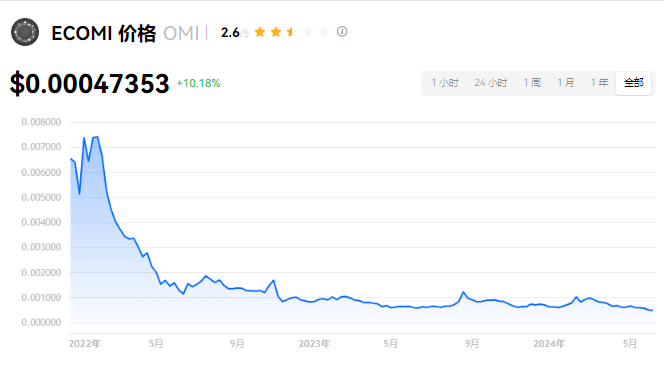664x368 pixels.
Task: Click the 2.6 rating score
Action: click(x=230, y=33)
